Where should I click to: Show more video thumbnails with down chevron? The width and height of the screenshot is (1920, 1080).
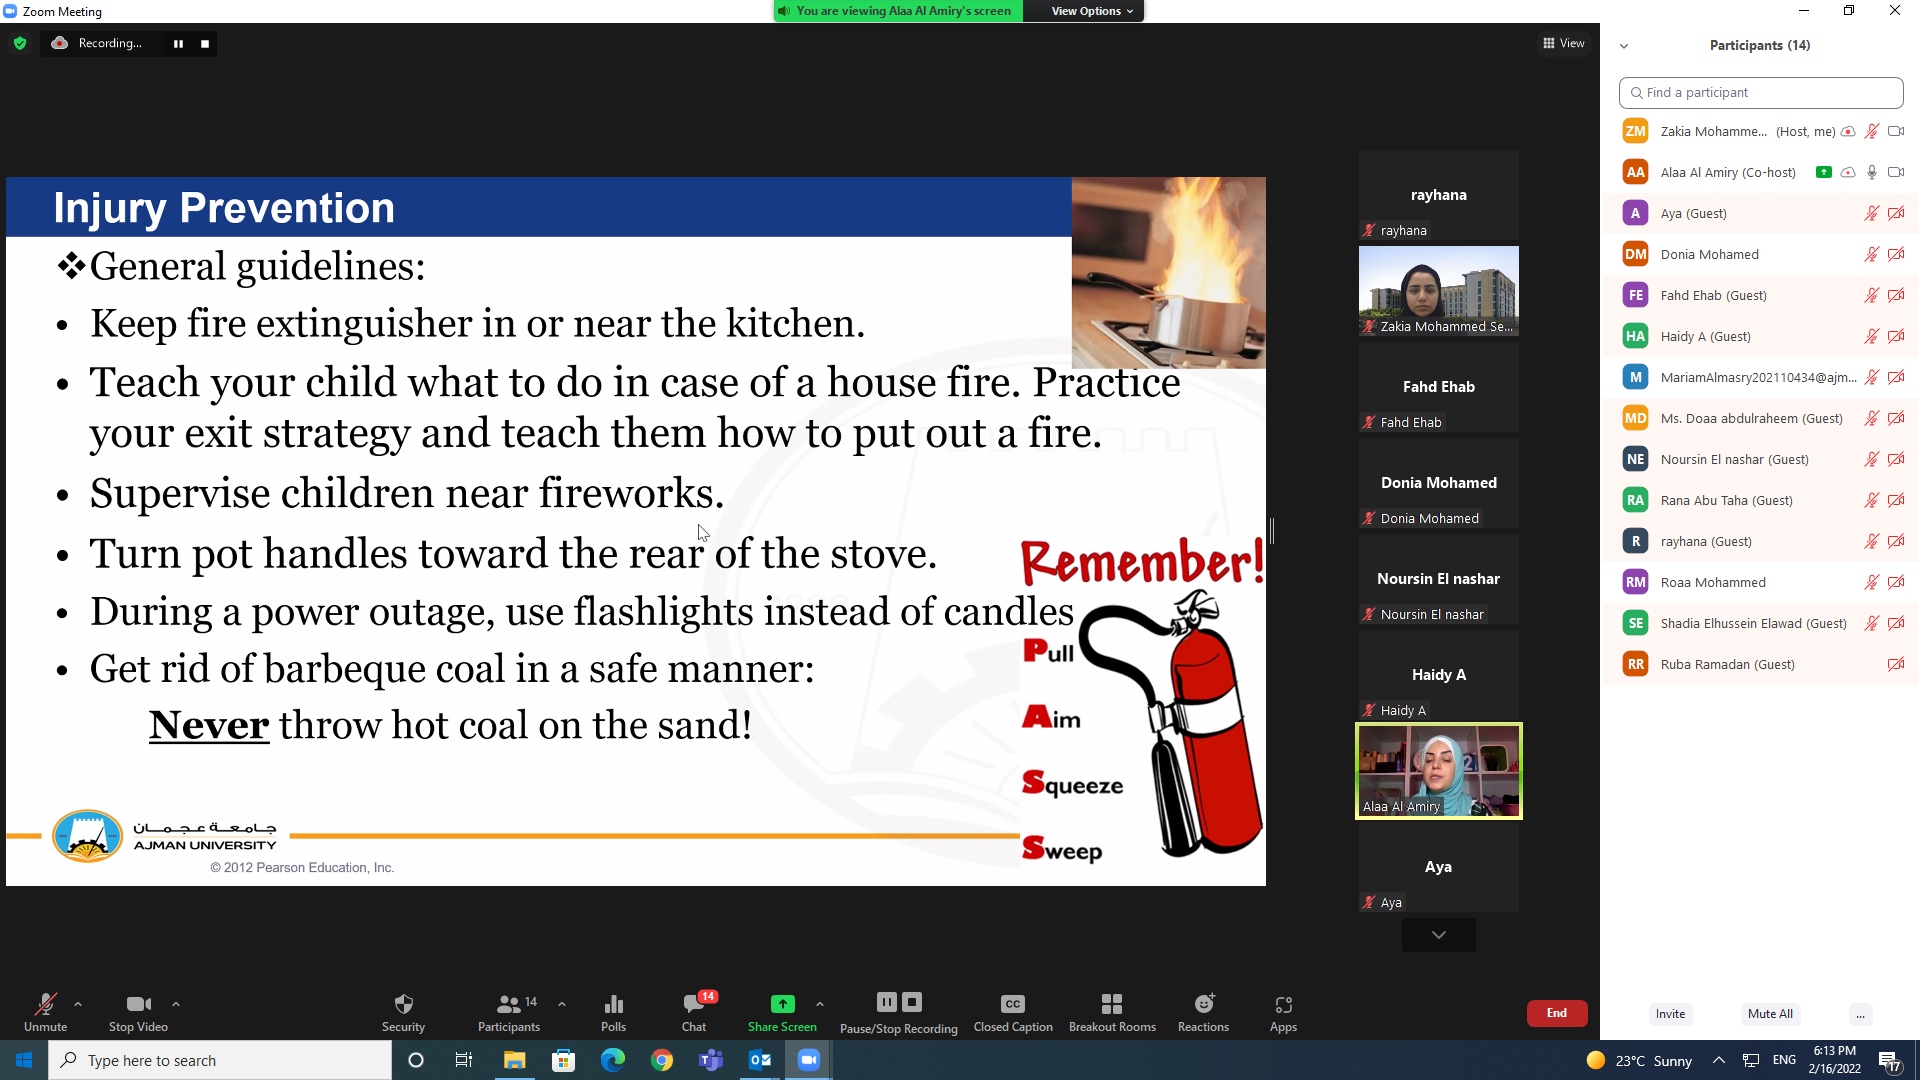click(1438, 935)
